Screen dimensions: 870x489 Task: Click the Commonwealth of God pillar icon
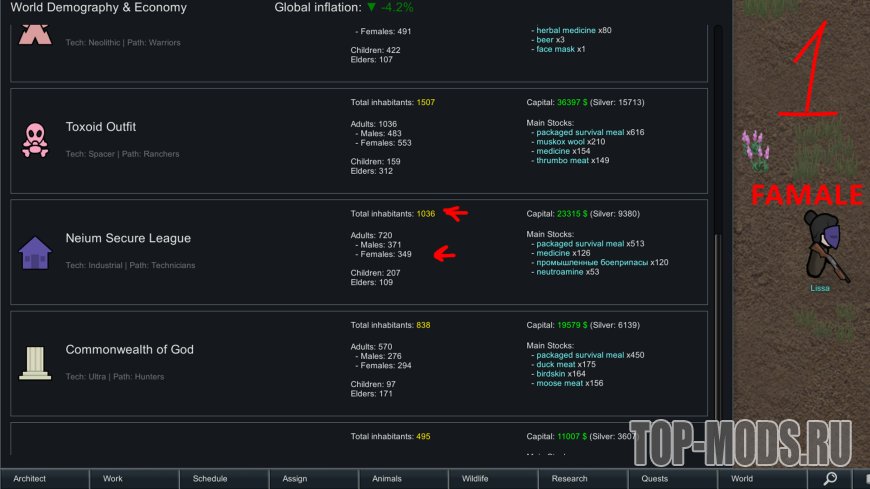tap(35, 363)
